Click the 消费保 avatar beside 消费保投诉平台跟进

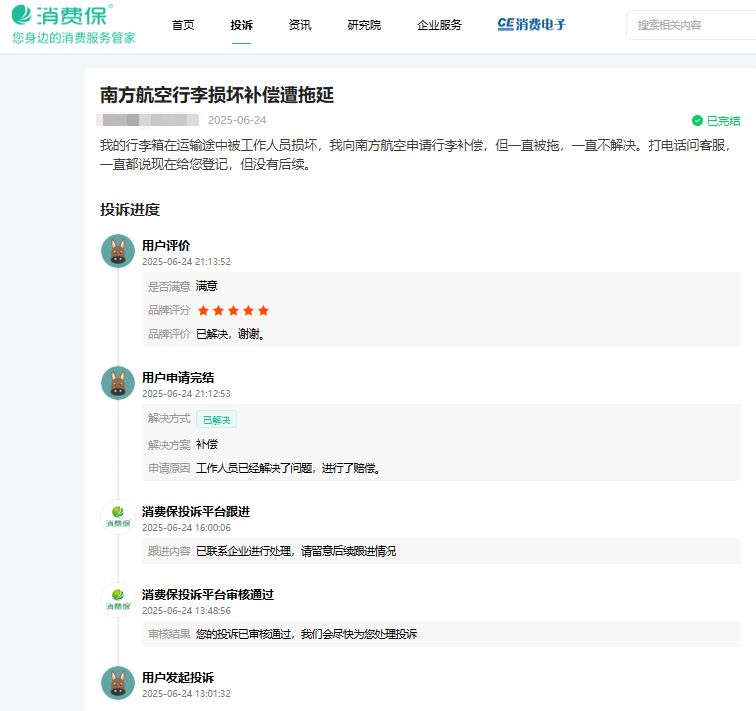[118, 517]
